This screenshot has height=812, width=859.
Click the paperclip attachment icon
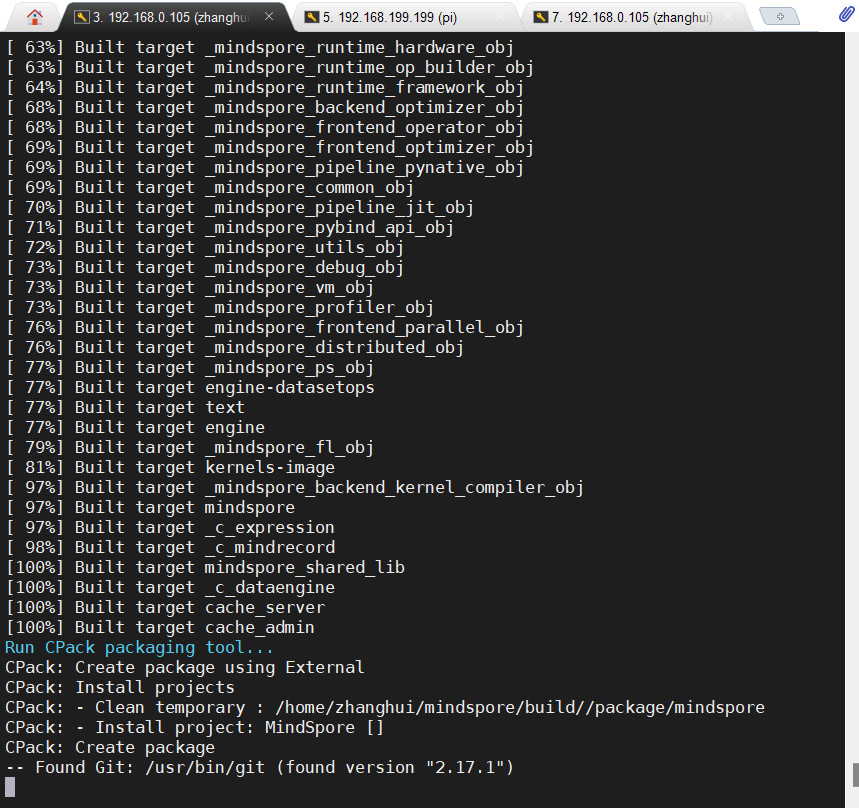846,15
